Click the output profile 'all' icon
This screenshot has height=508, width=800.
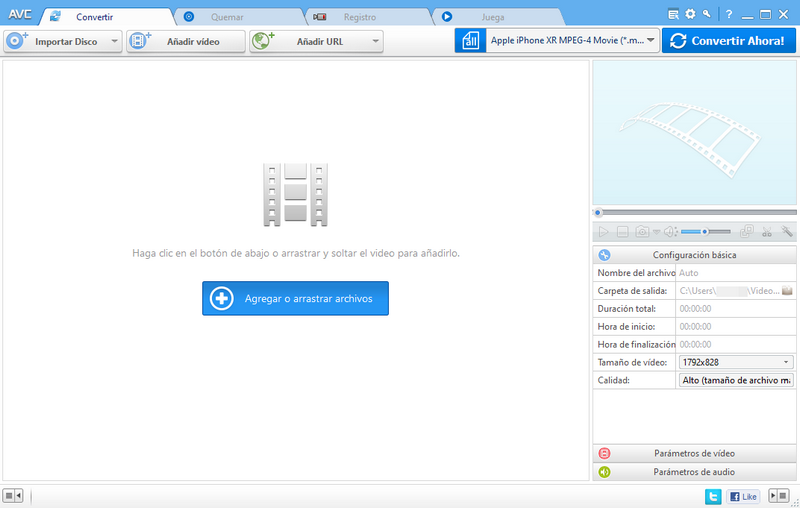(470, 40)
